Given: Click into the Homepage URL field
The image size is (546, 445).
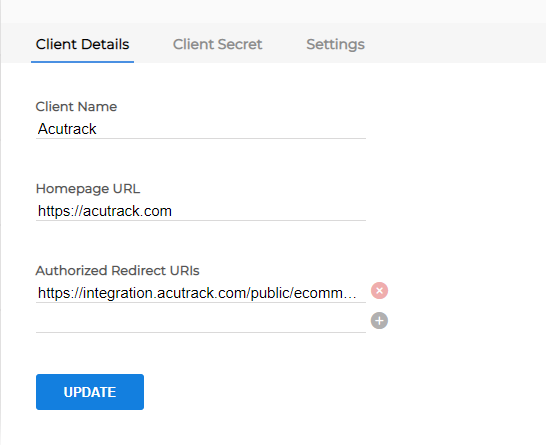Looking at the screenshot, I should coord(201,211).
